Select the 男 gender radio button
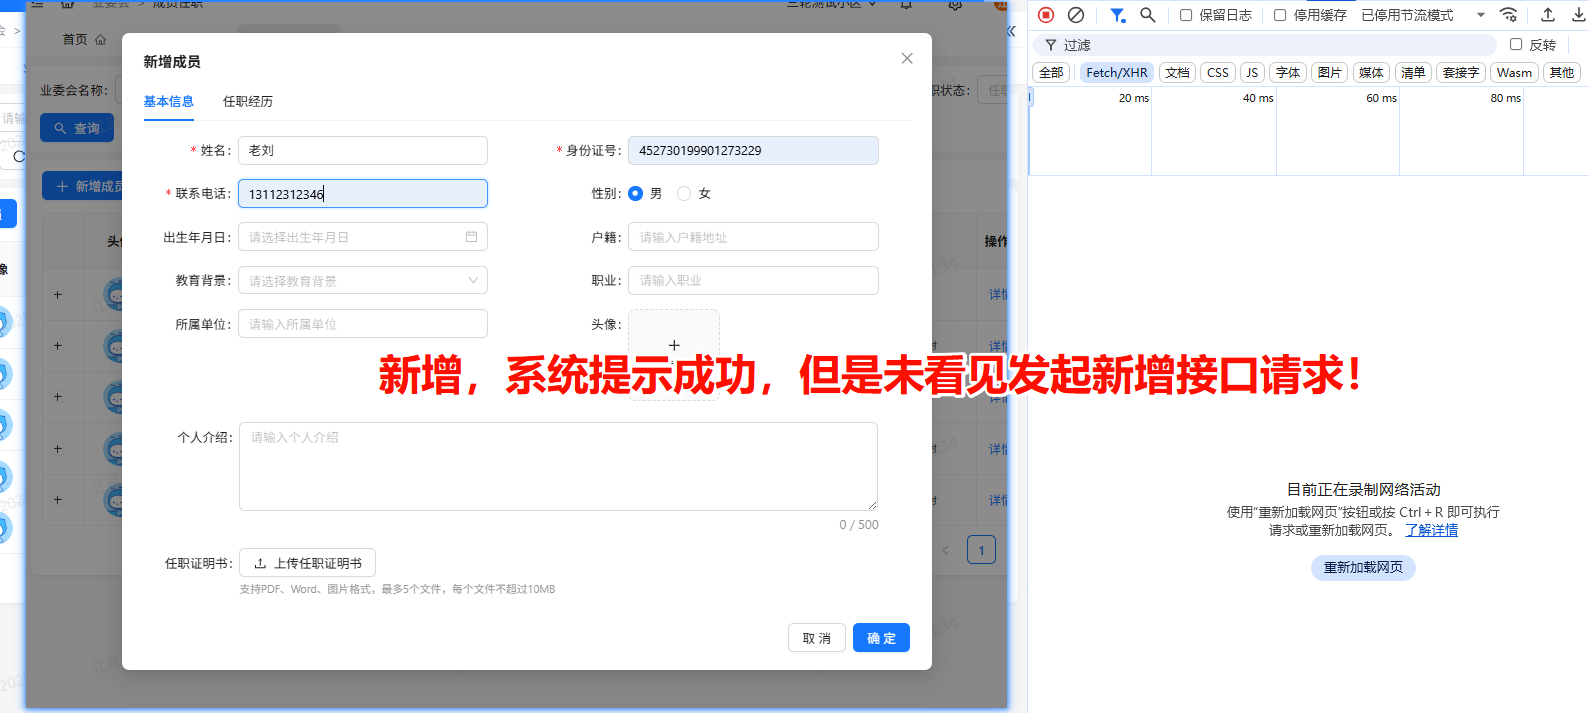Viewport: 1589px width, 713px height. point(635,193)
